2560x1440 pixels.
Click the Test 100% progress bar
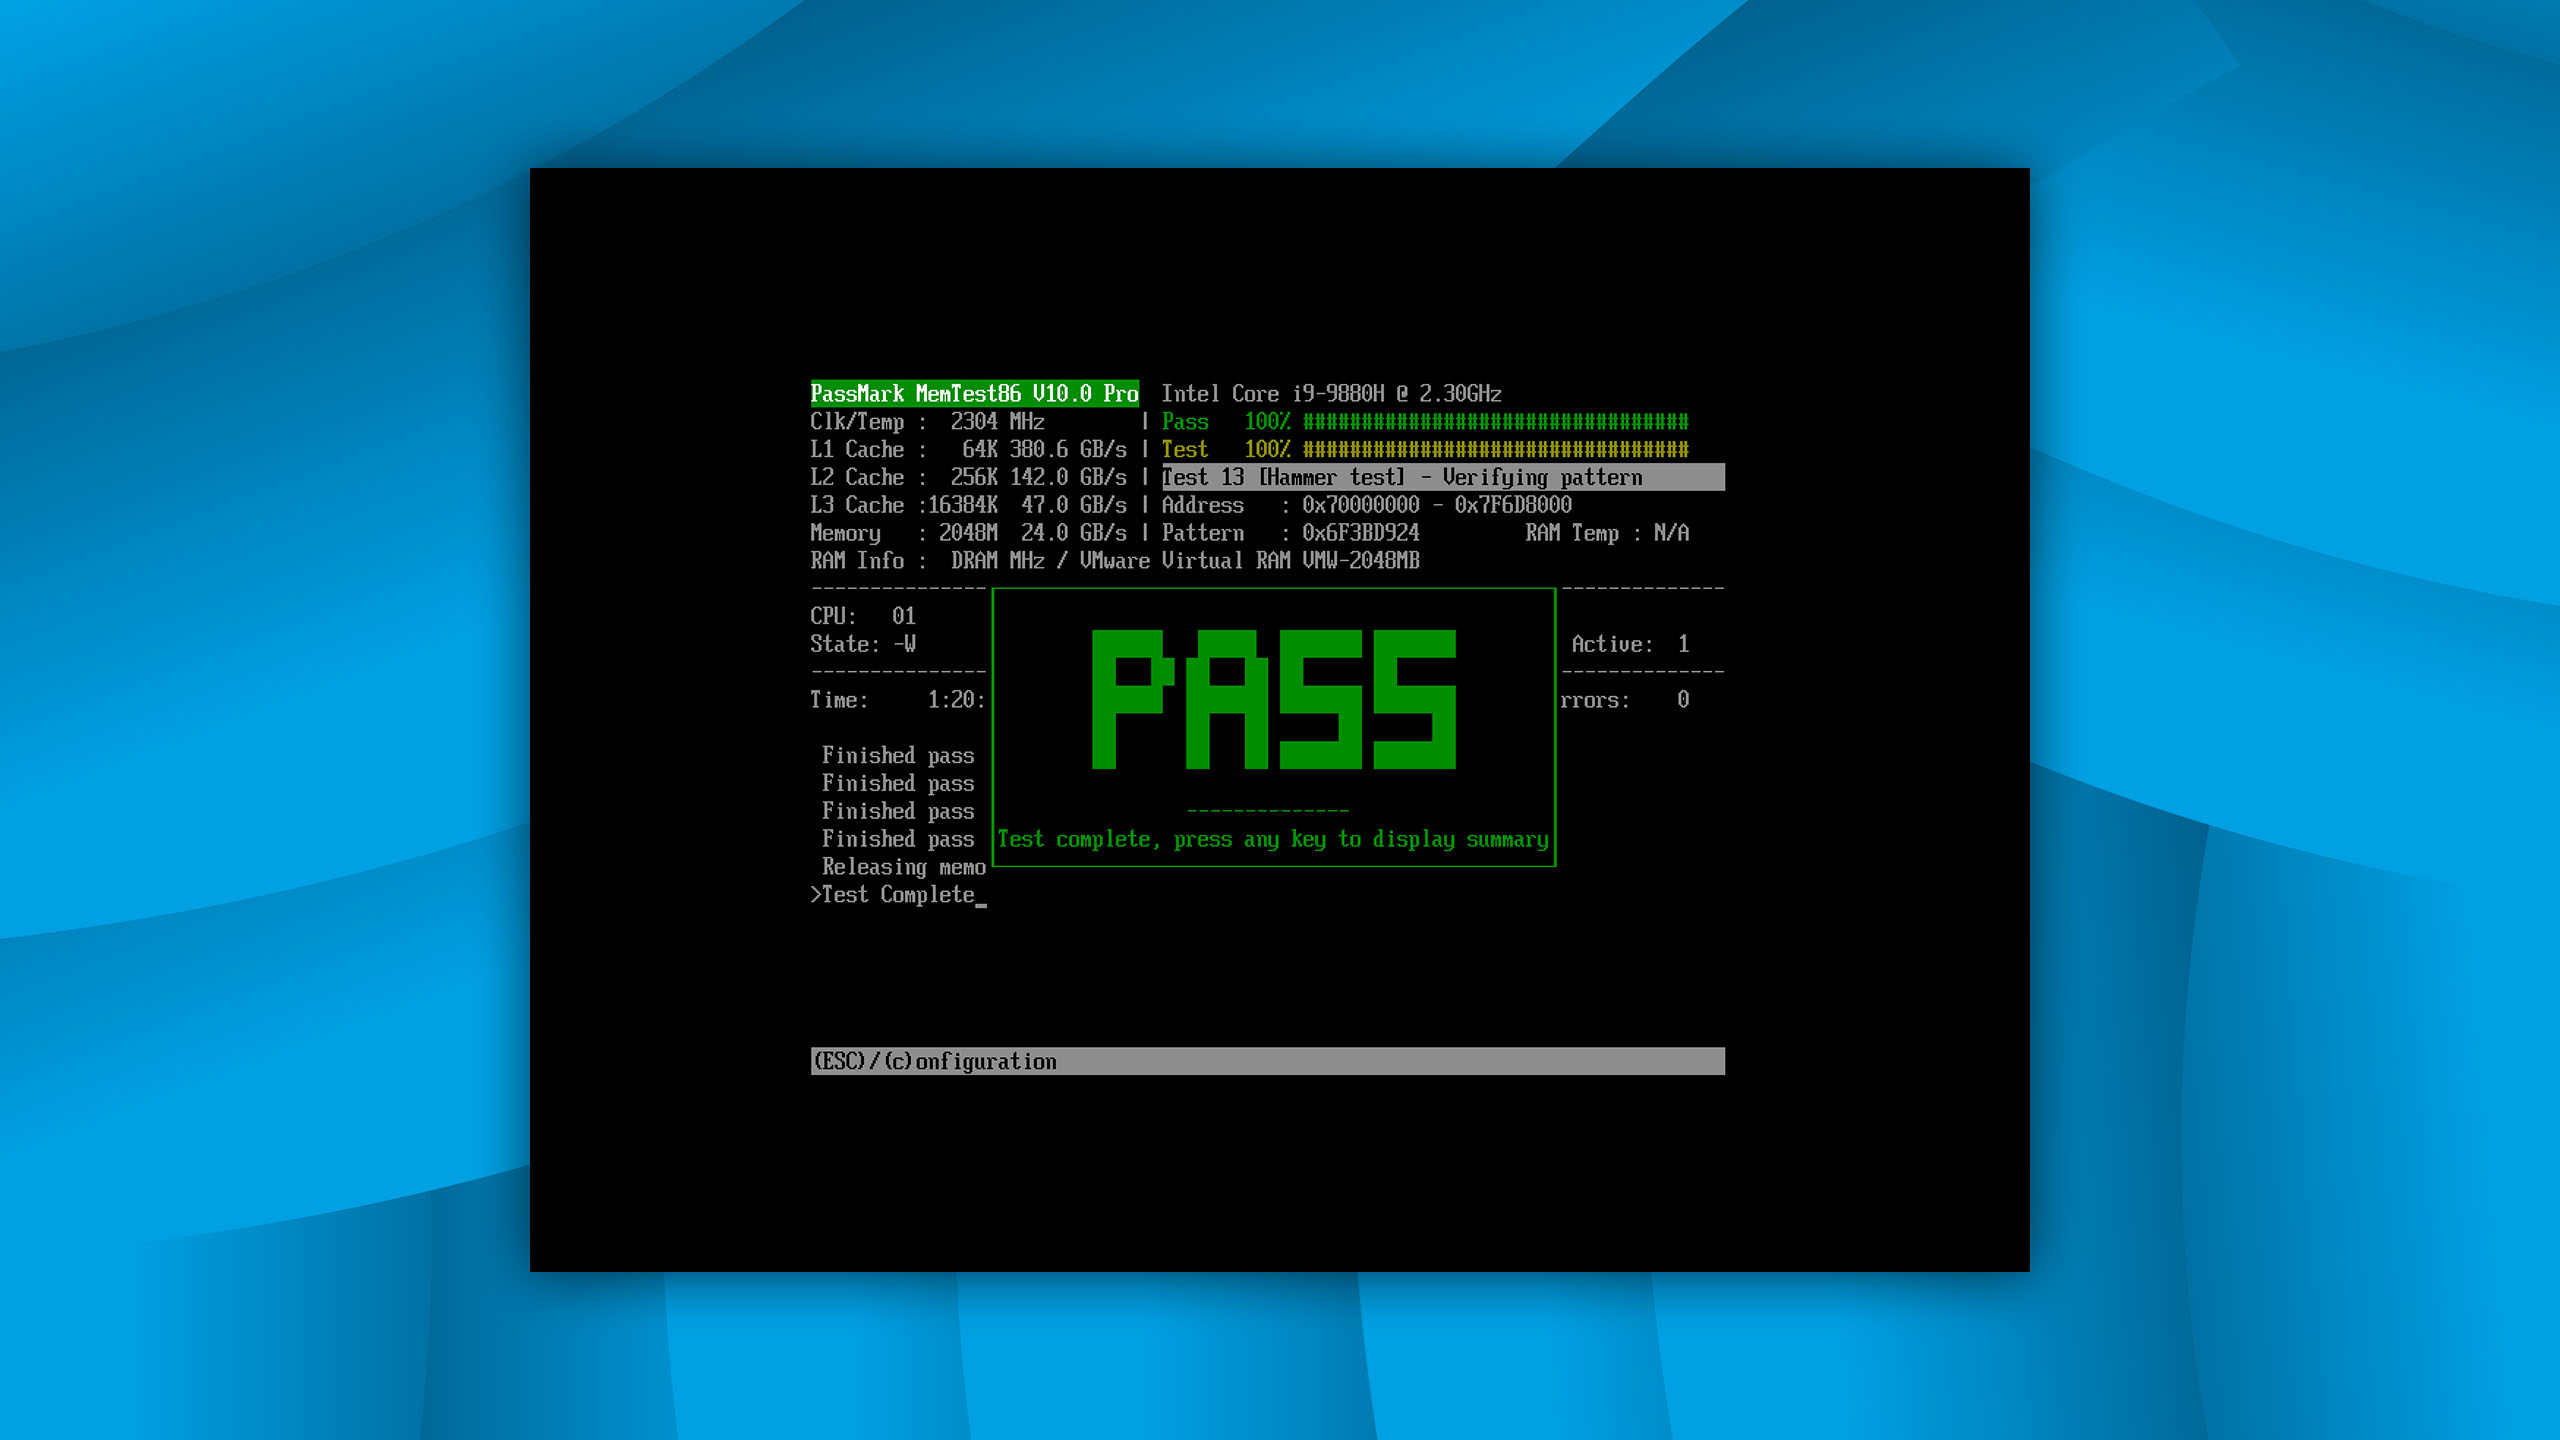coord(1425,450)
